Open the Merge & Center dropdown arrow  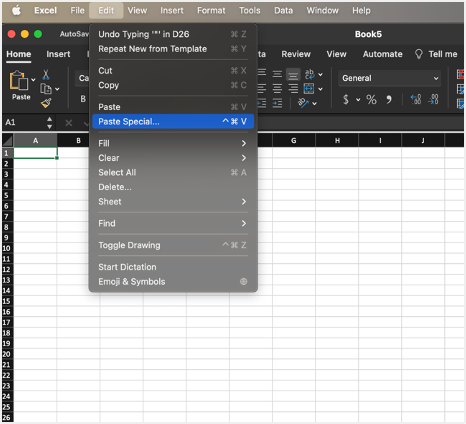pos(320,89)
